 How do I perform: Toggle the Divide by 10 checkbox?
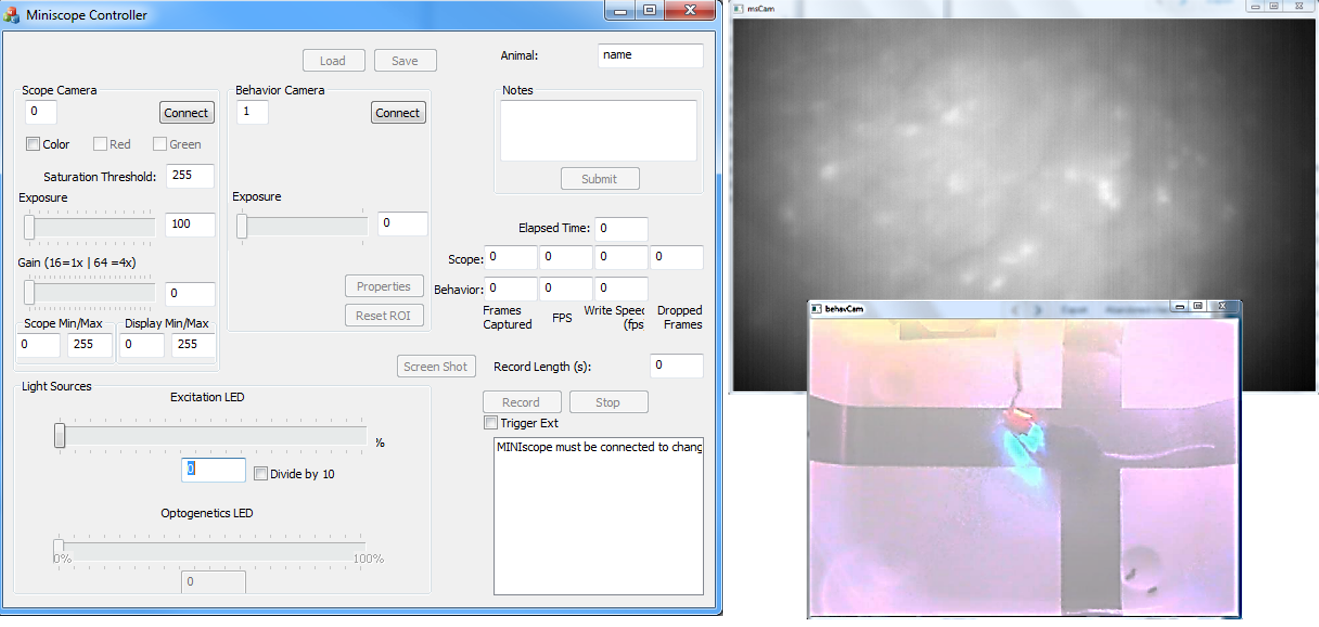click(x=261, y=474)
